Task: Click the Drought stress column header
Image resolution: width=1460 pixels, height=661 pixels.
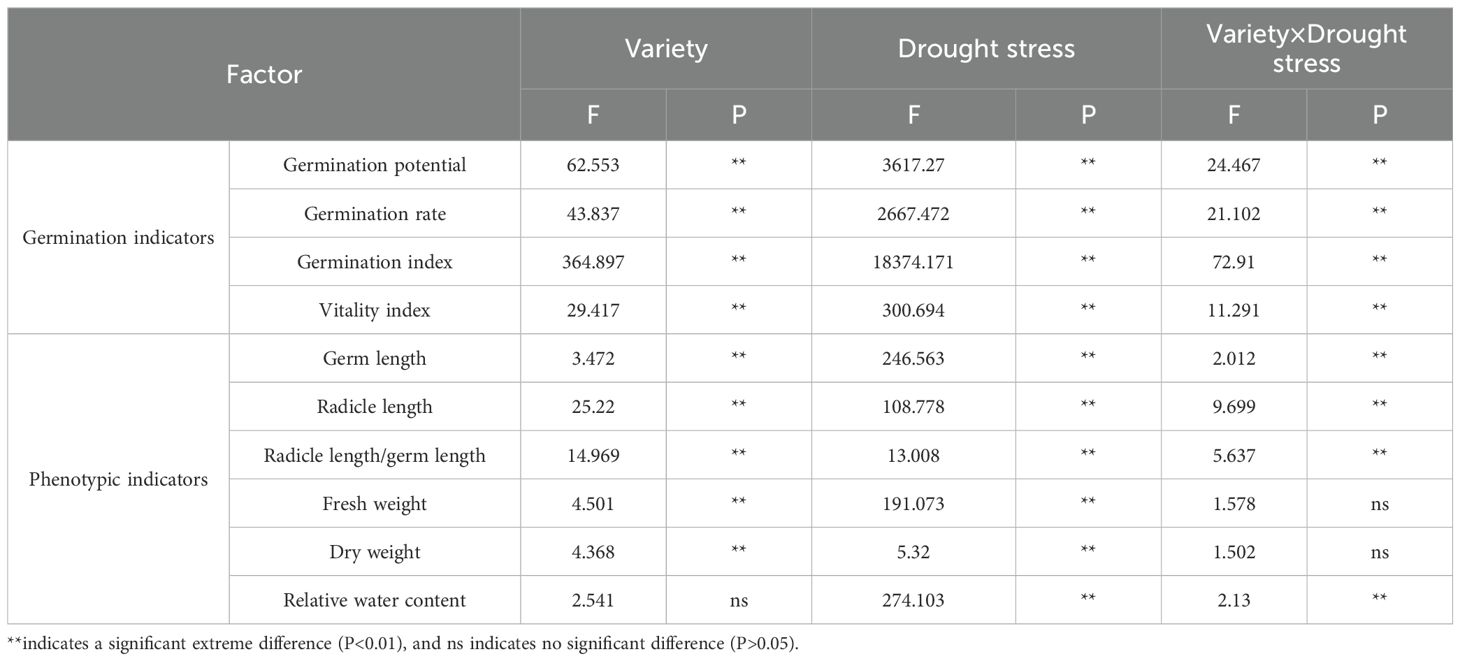Action: [985, 48]
